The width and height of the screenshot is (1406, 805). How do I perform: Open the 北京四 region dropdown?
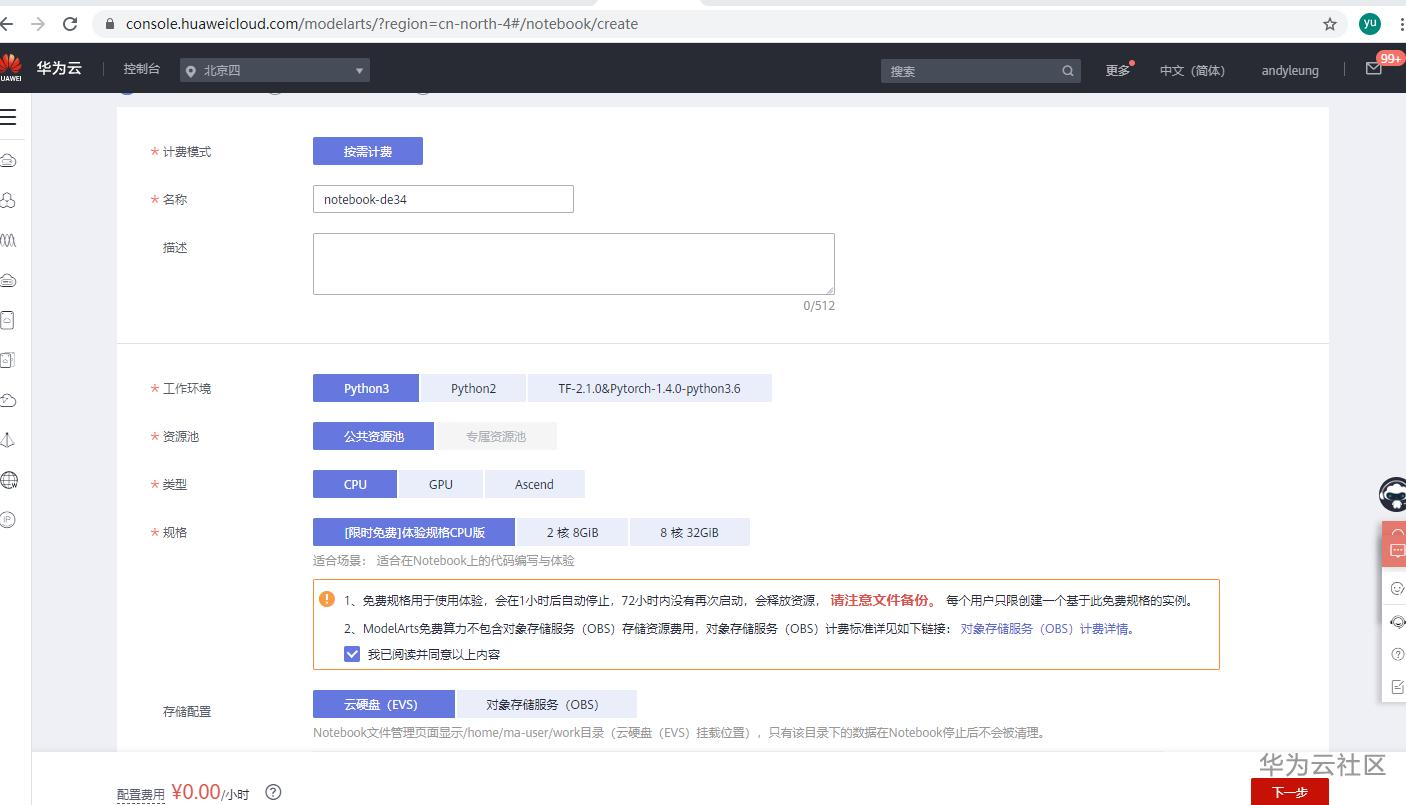tap(275, 70)
